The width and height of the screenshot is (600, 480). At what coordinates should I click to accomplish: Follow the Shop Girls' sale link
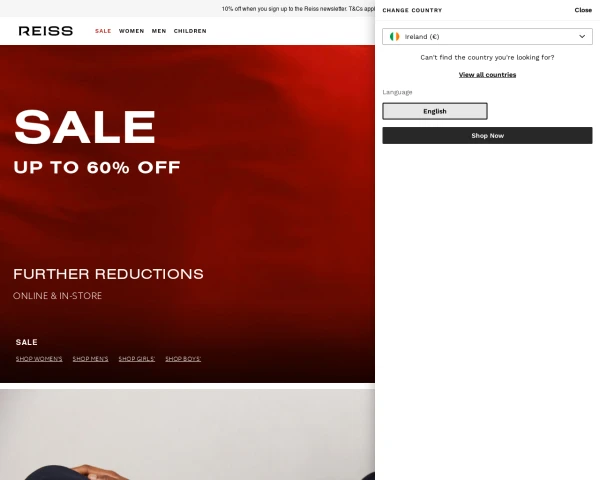(x=137, y=359)
